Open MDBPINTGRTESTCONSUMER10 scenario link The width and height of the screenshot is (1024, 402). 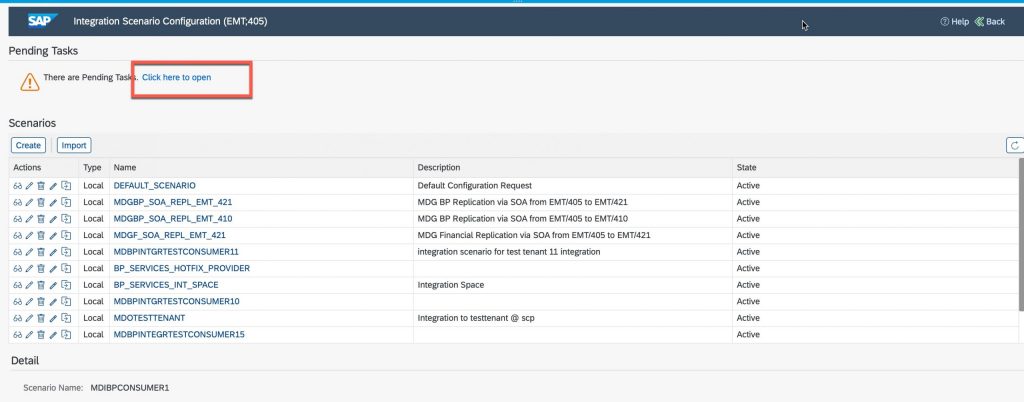[176, 302]
